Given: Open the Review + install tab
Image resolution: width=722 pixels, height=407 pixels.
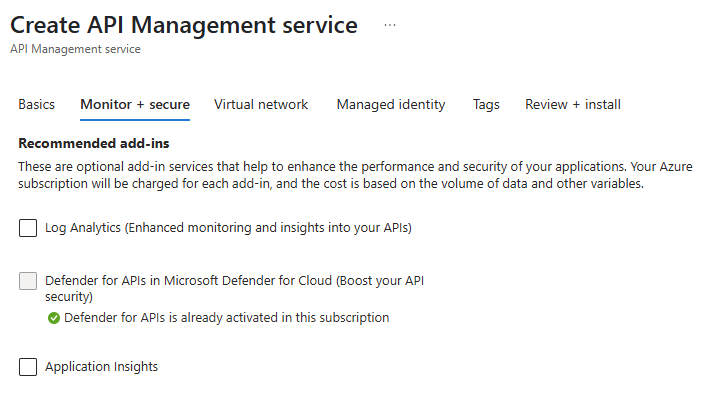Looking at the screenshot, I should (573, 105).
